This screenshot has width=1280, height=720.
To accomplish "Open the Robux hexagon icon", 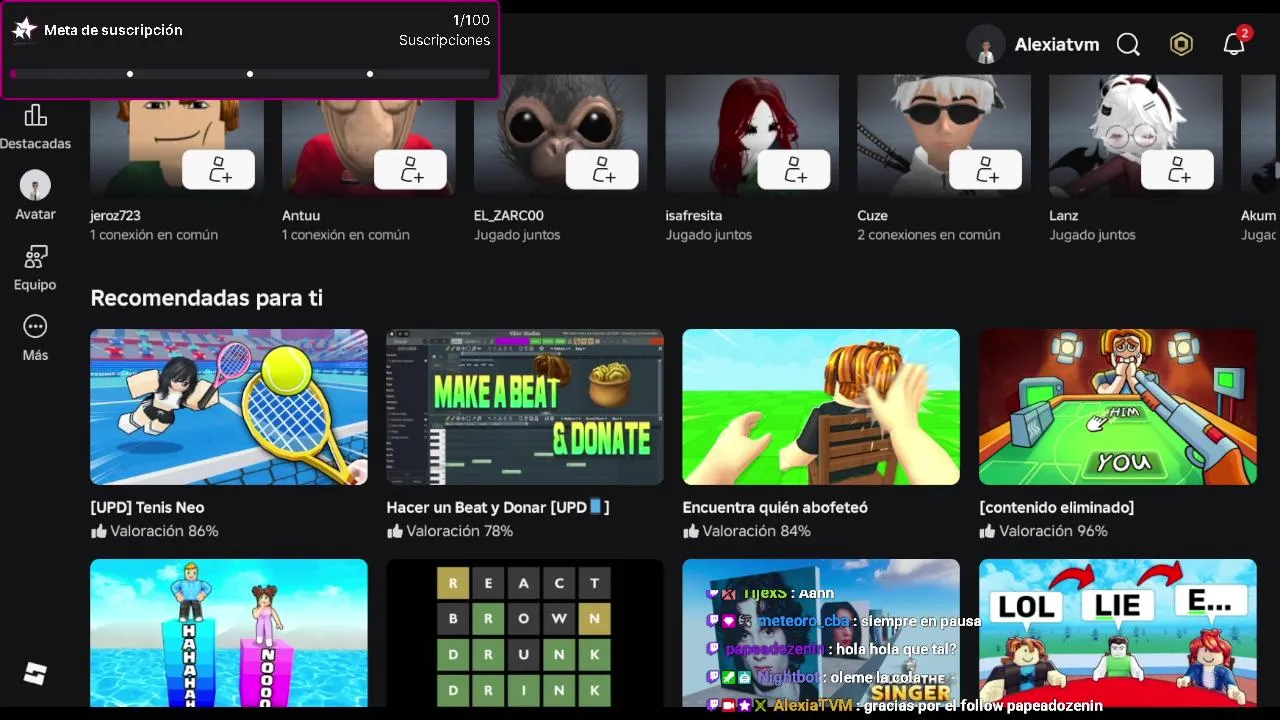I will pos(1181,45).
